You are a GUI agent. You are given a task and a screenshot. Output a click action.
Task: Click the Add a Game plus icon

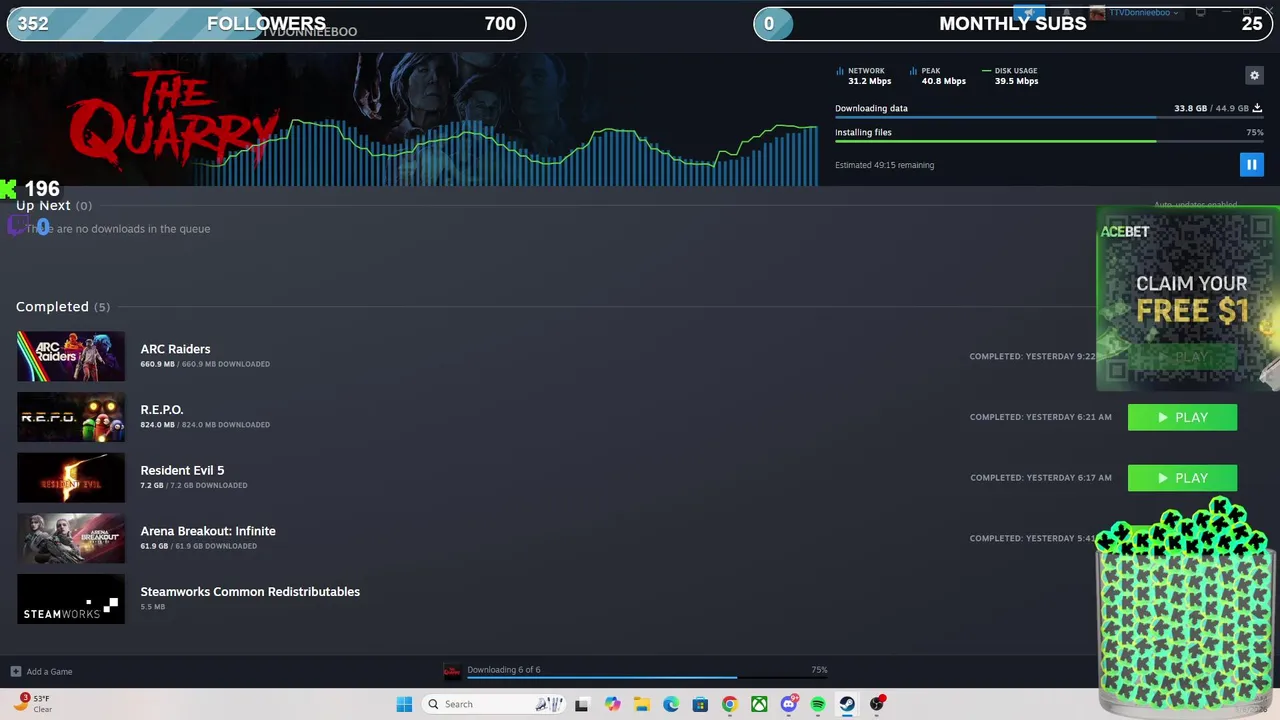pos(15,671)
